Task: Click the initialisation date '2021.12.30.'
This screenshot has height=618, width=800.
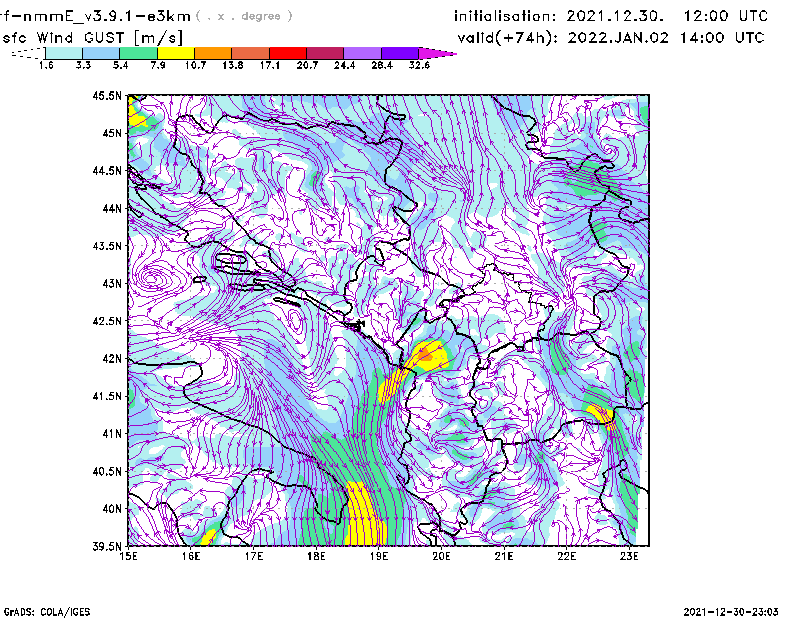Action: pos(615,16)
